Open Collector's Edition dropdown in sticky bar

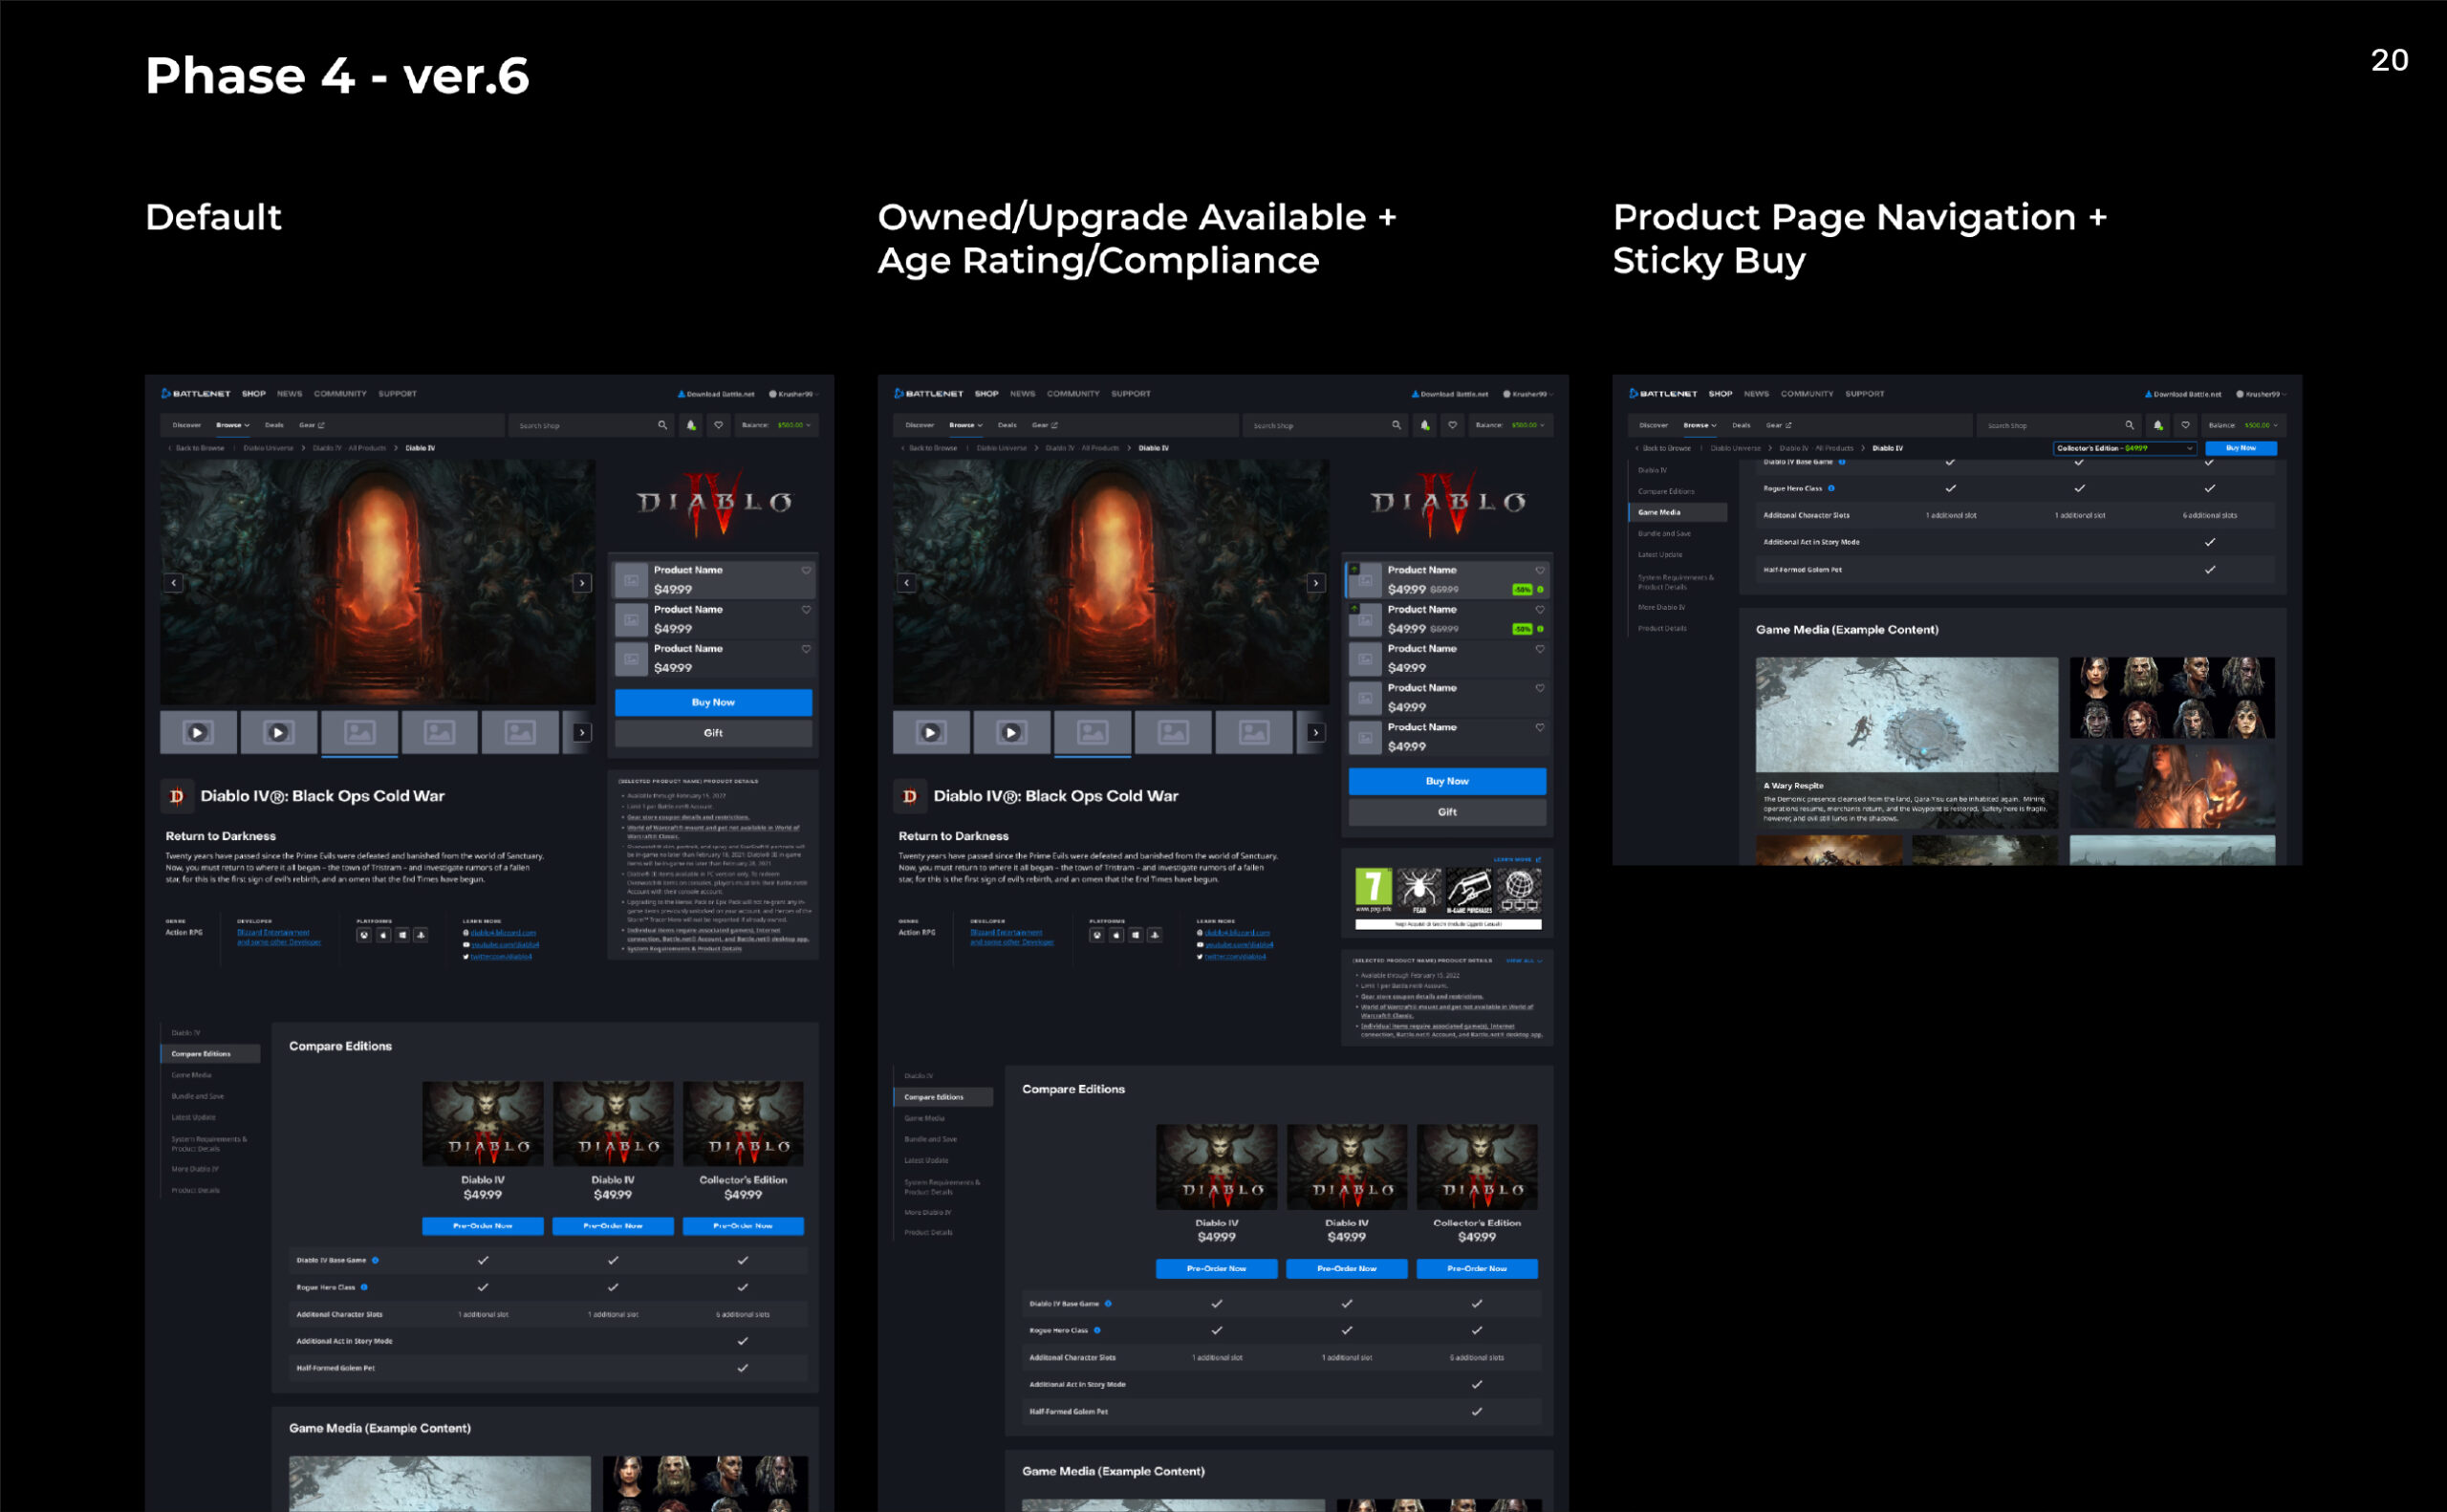[x=2125, y=448]
